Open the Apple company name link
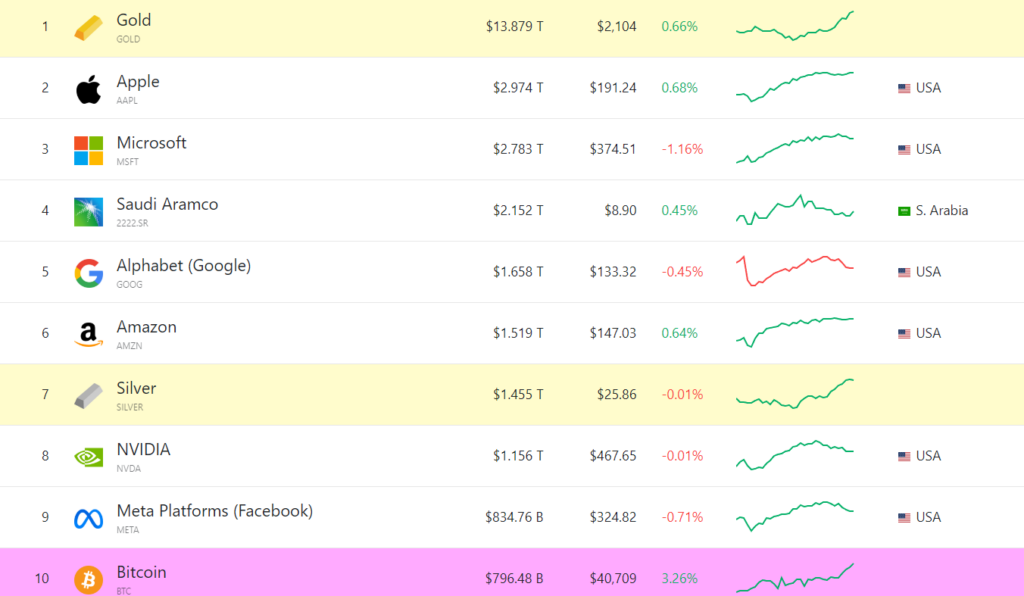 click(138, 82)
